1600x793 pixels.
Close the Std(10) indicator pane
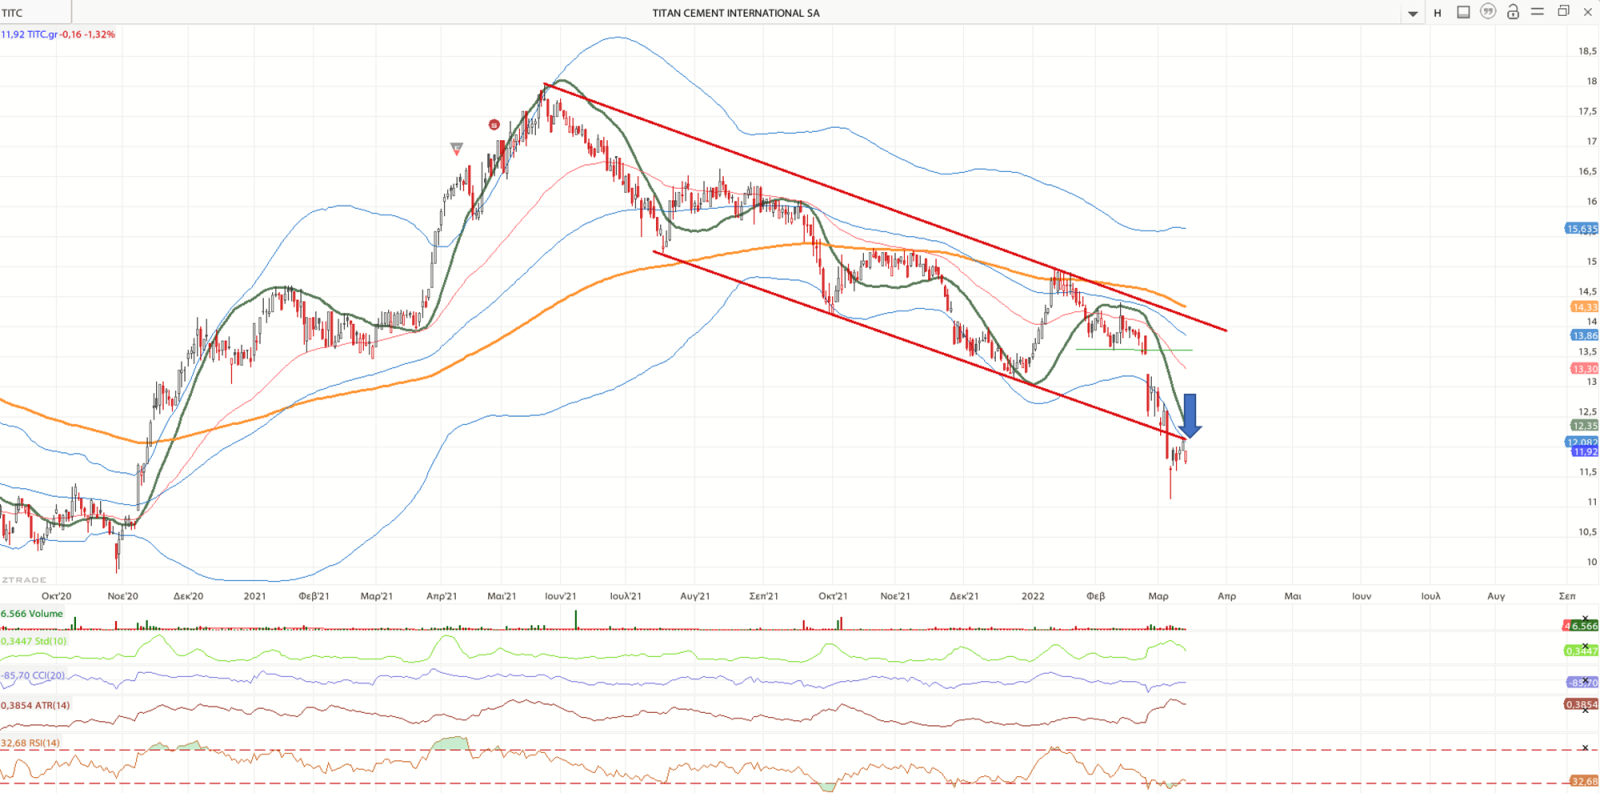pyautogui.click(x=1585, y=646)
